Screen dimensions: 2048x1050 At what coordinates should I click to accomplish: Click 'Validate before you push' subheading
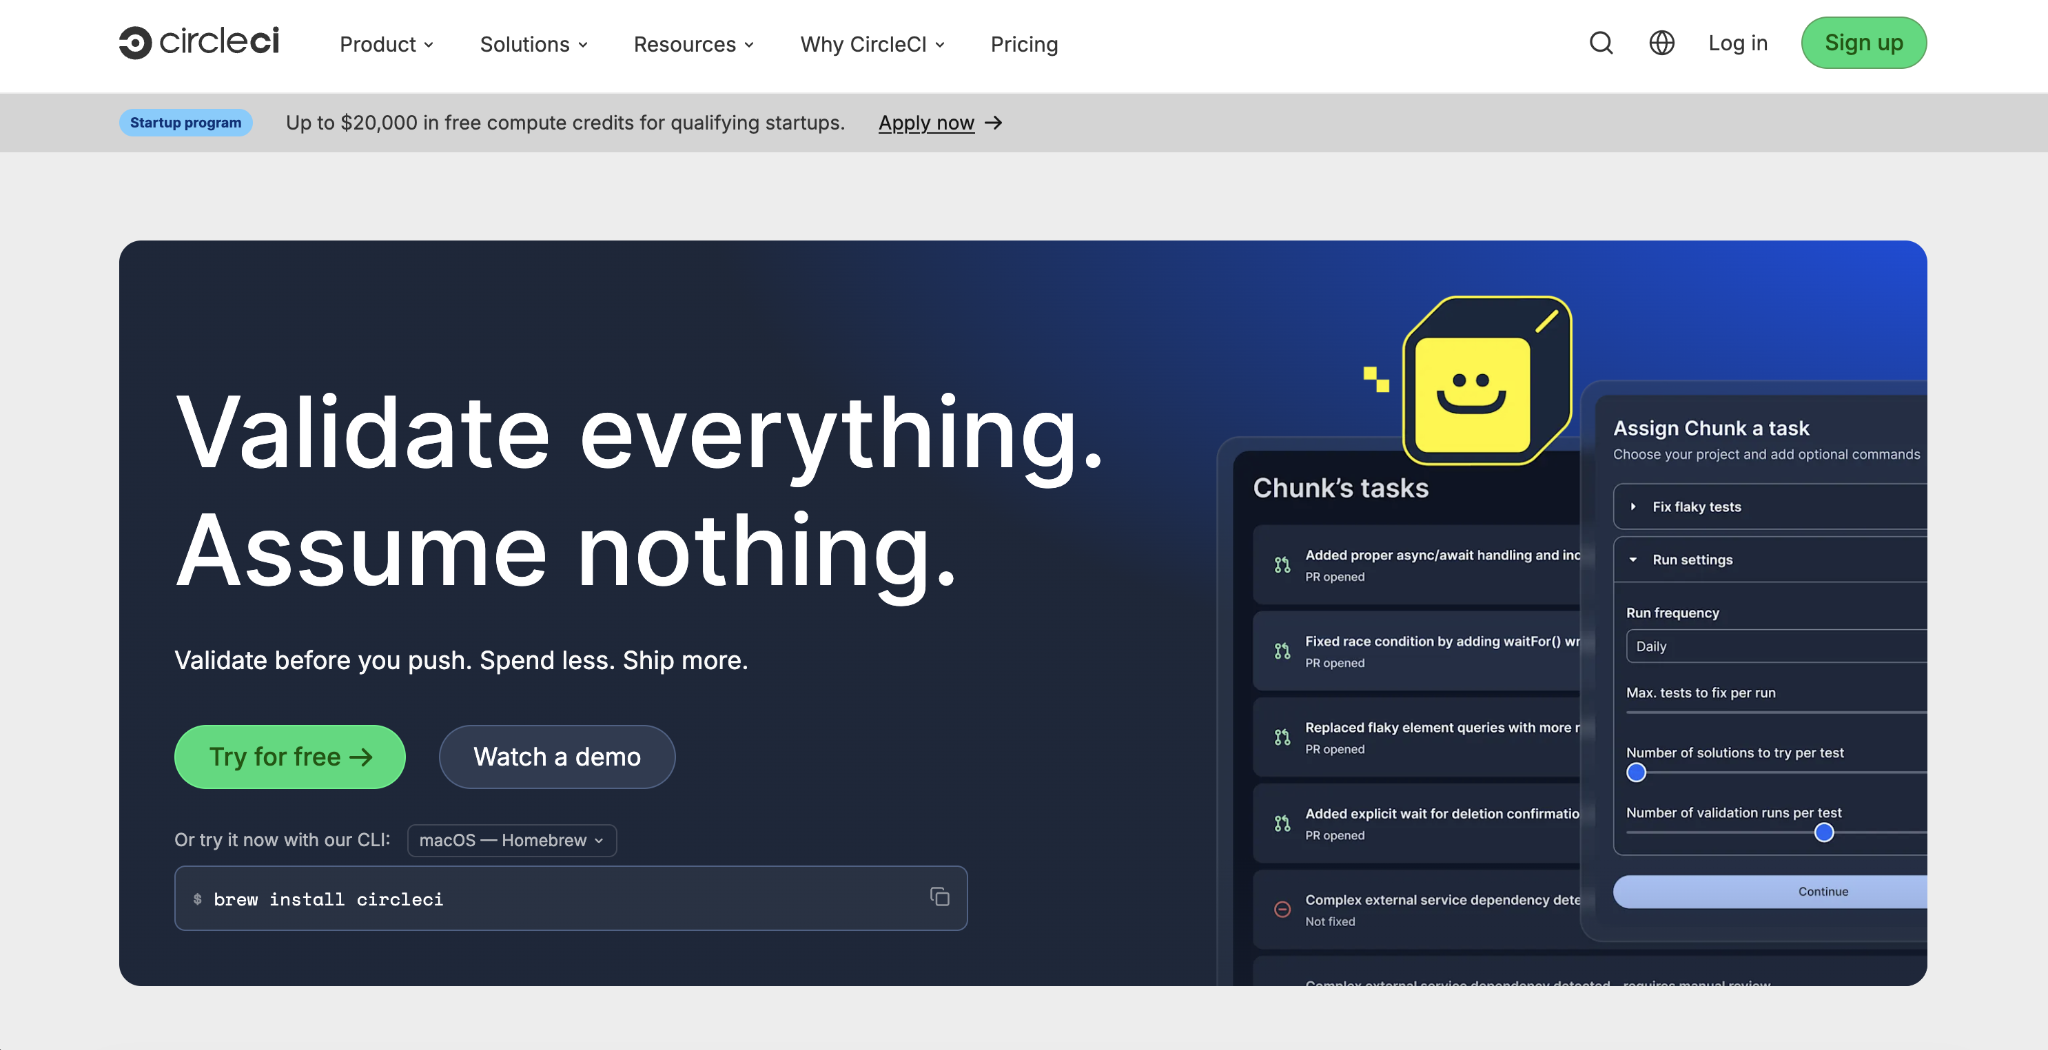click(x=461, y=660)
